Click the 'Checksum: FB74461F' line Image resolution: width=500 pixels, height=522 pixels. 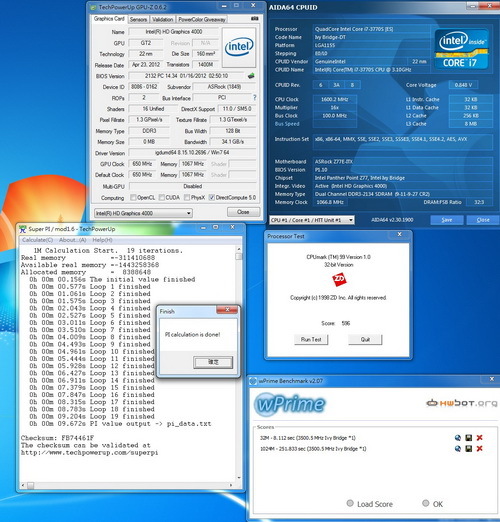point(57,438)
